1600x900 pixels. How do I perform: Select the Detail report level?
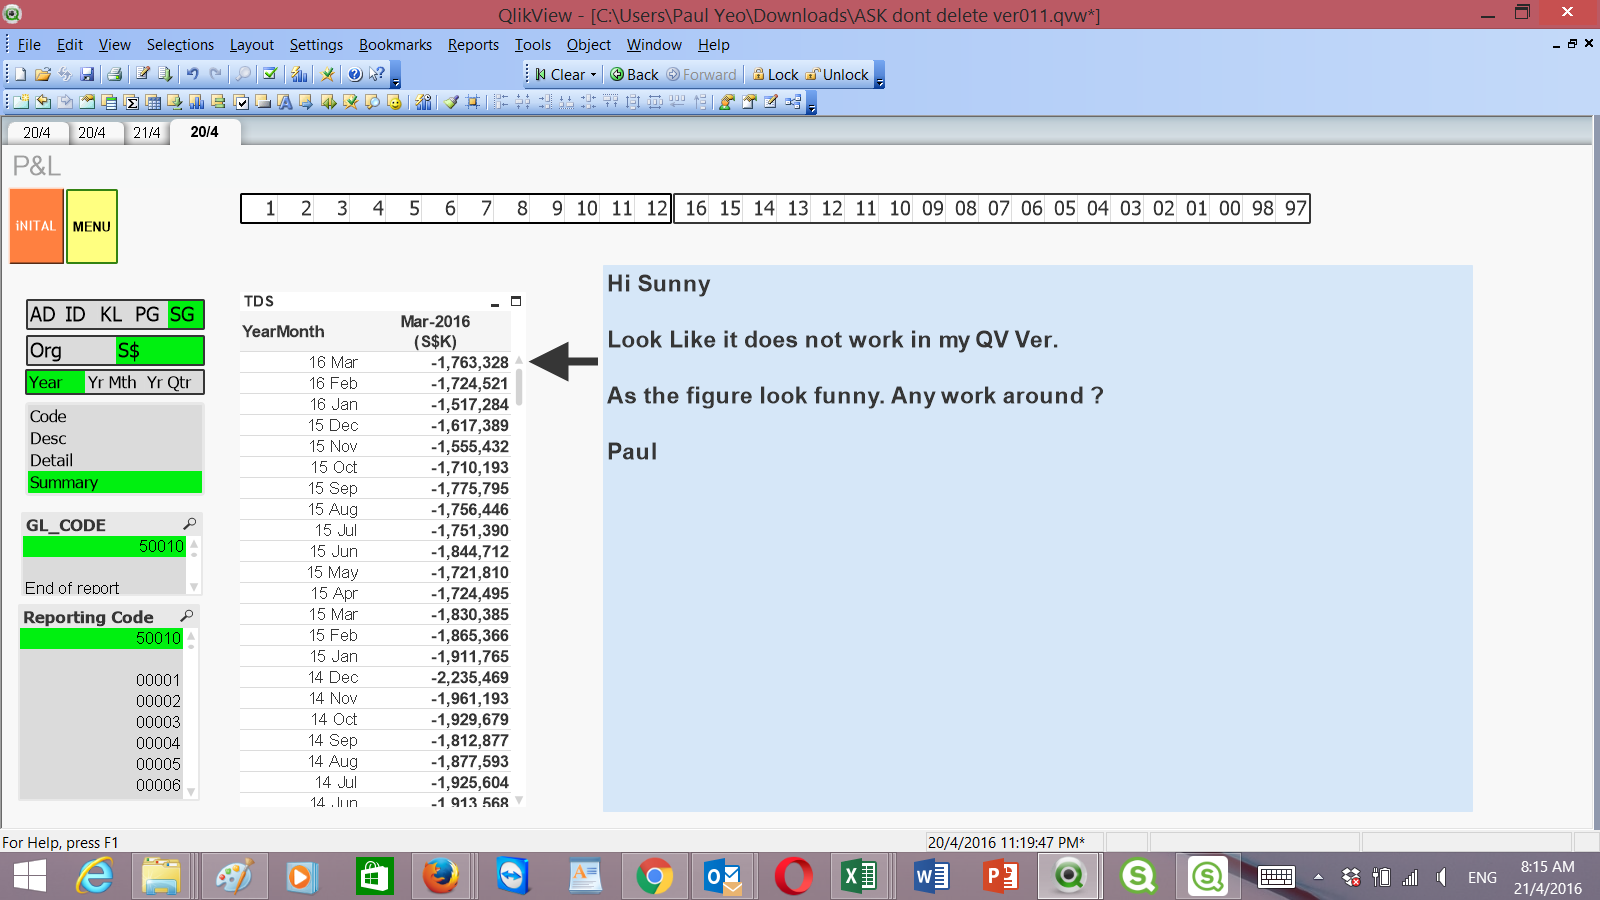click(114, 460)
